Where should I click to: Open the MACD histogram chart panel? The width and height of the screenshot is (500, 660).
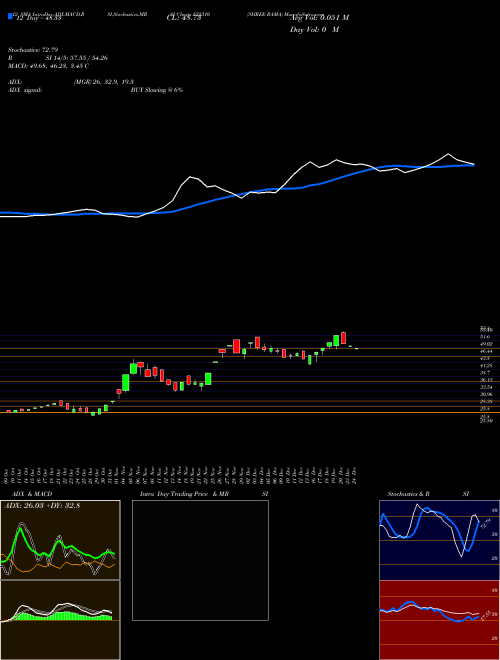pos(60,620)
